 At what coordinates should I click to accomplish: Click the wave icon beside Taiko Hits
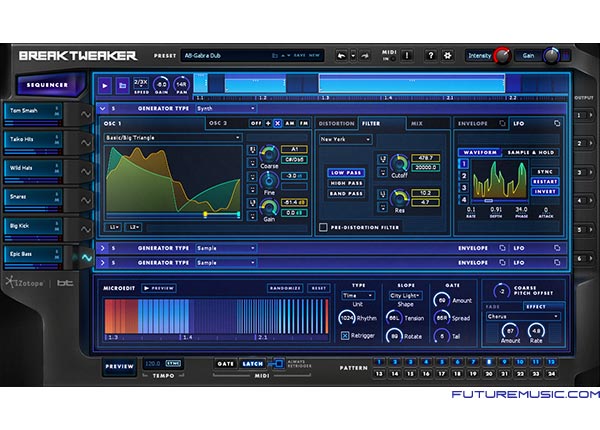click(86, 143)
